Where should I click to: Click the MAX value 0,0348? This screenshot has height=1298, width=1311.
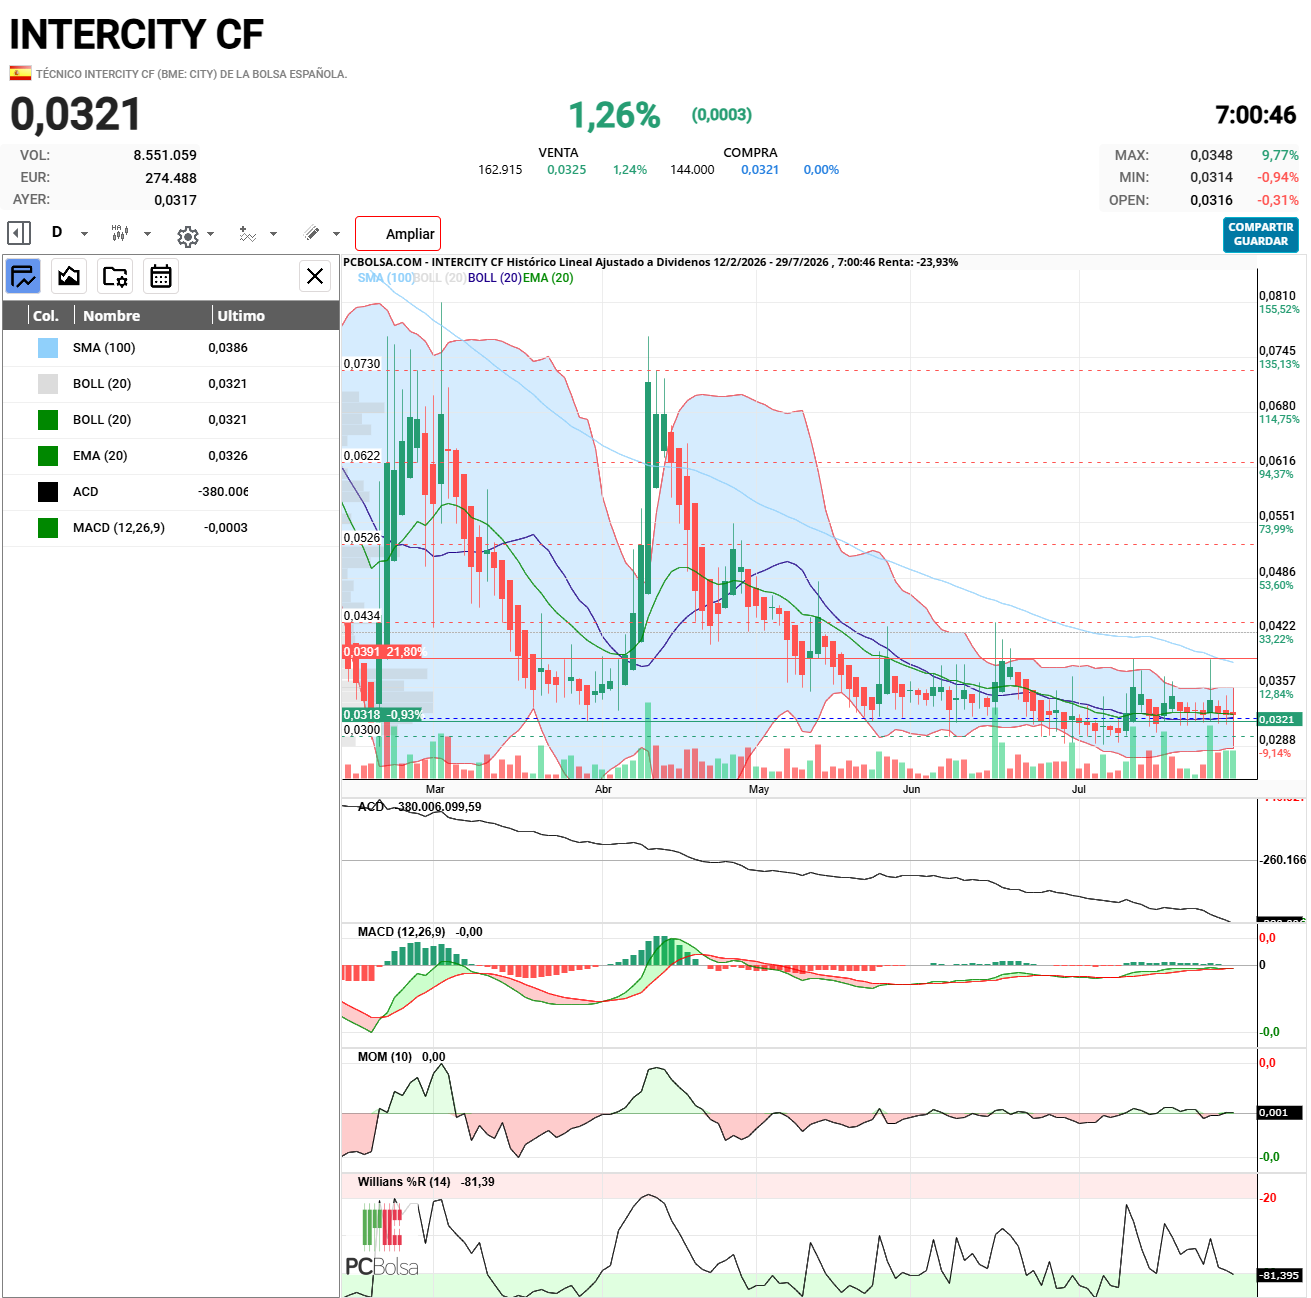point(1211,155)
